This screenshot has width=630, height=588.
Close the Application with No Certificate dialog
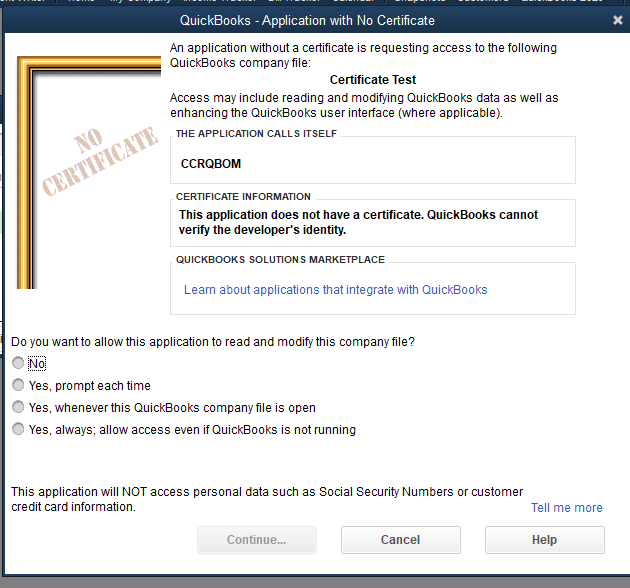(618, 20)
